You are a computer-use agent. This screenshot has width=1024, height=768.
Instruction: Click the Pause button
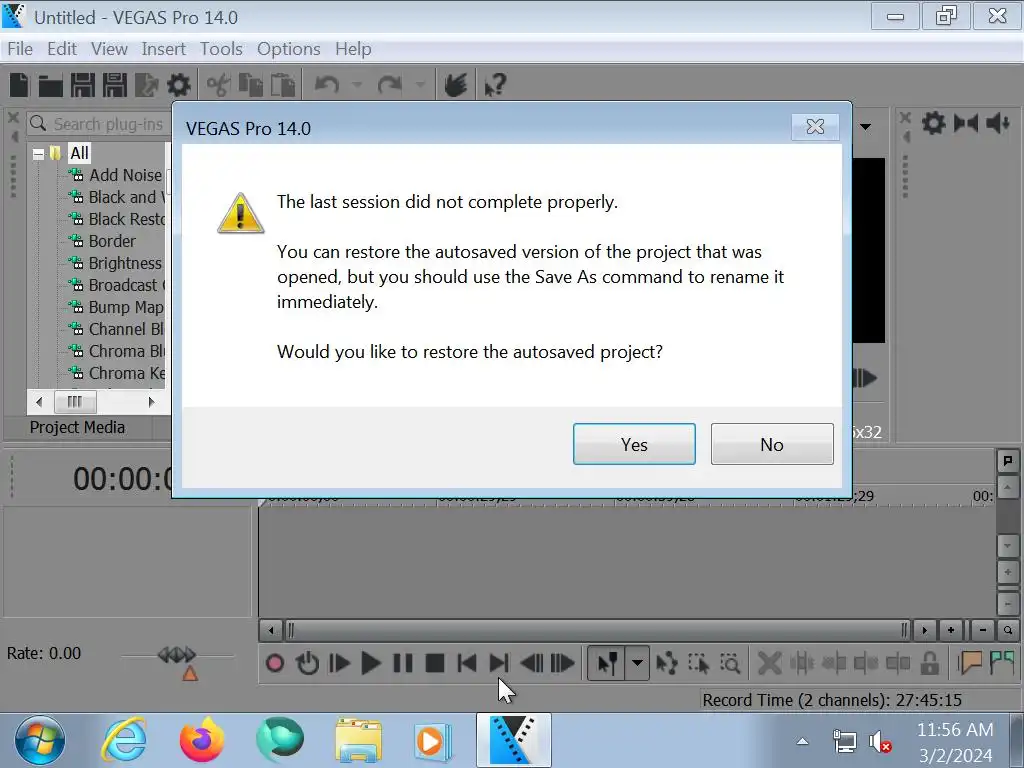click(402, 664)
